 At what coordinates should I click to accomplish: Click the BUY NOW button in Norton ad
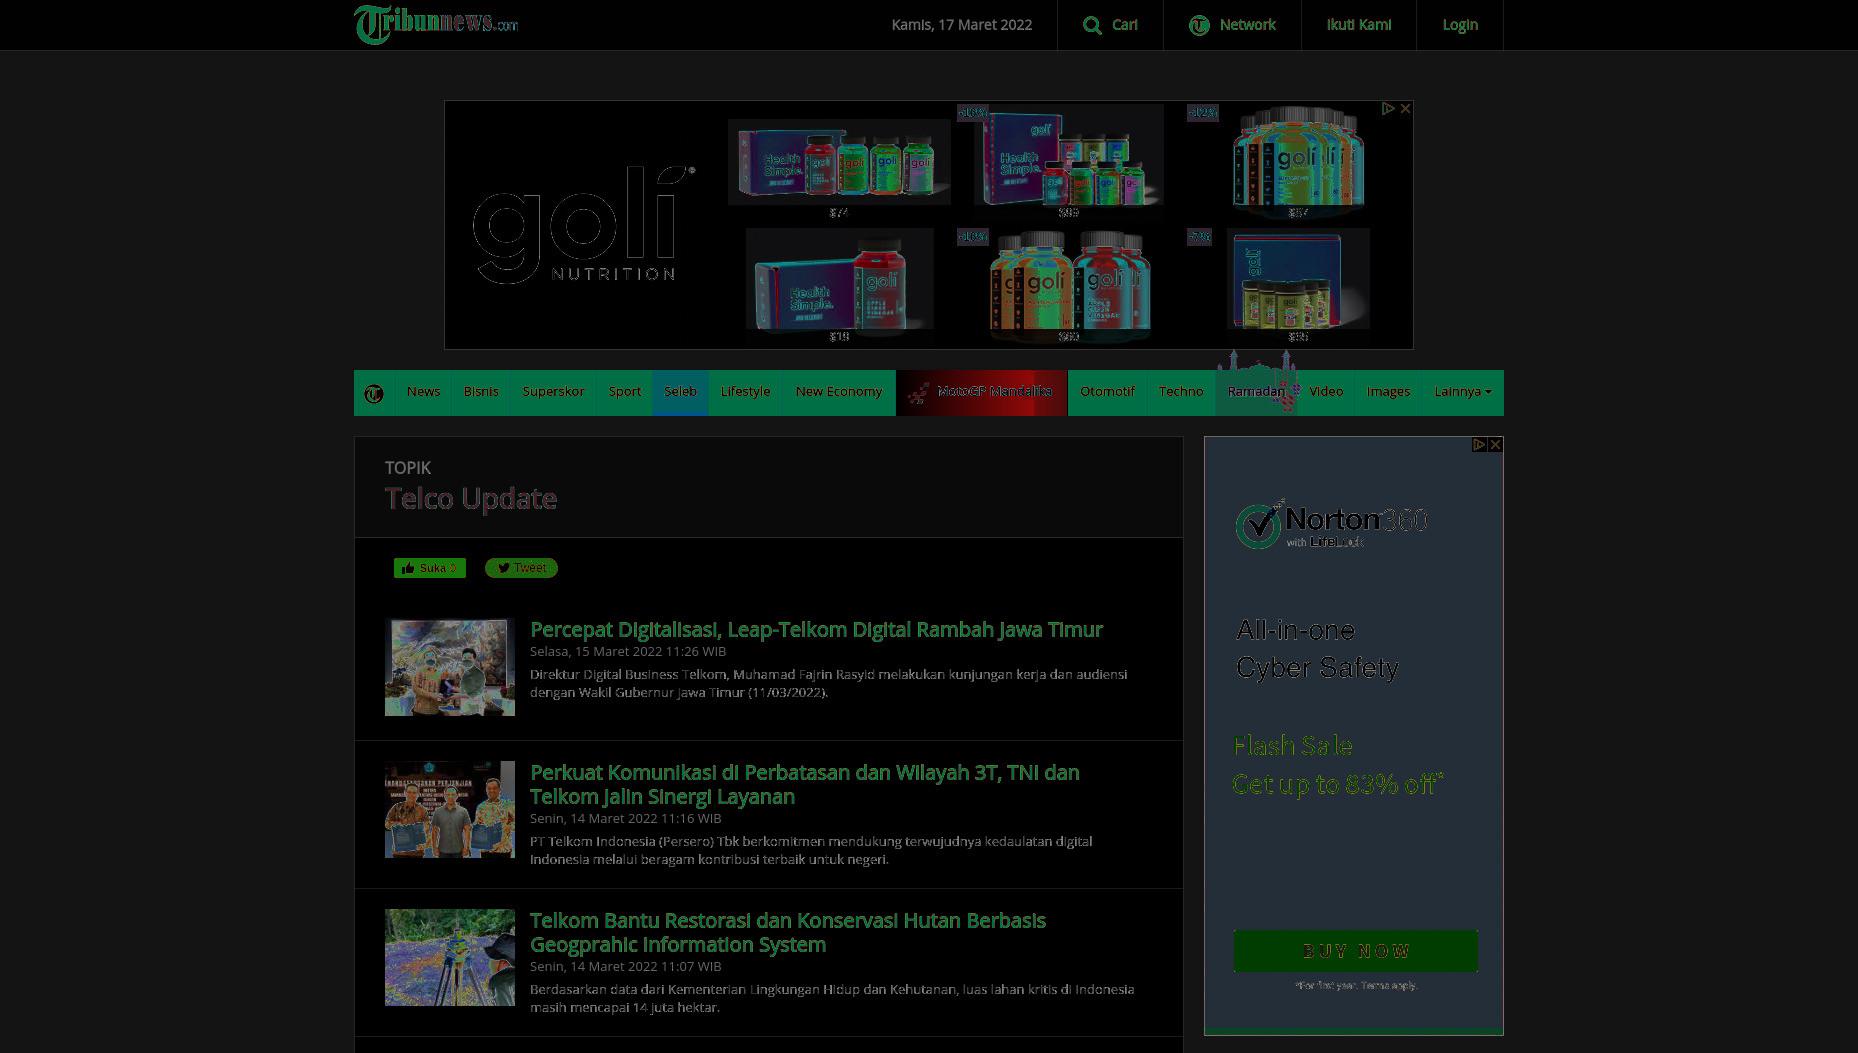[x=1355, y=951]
